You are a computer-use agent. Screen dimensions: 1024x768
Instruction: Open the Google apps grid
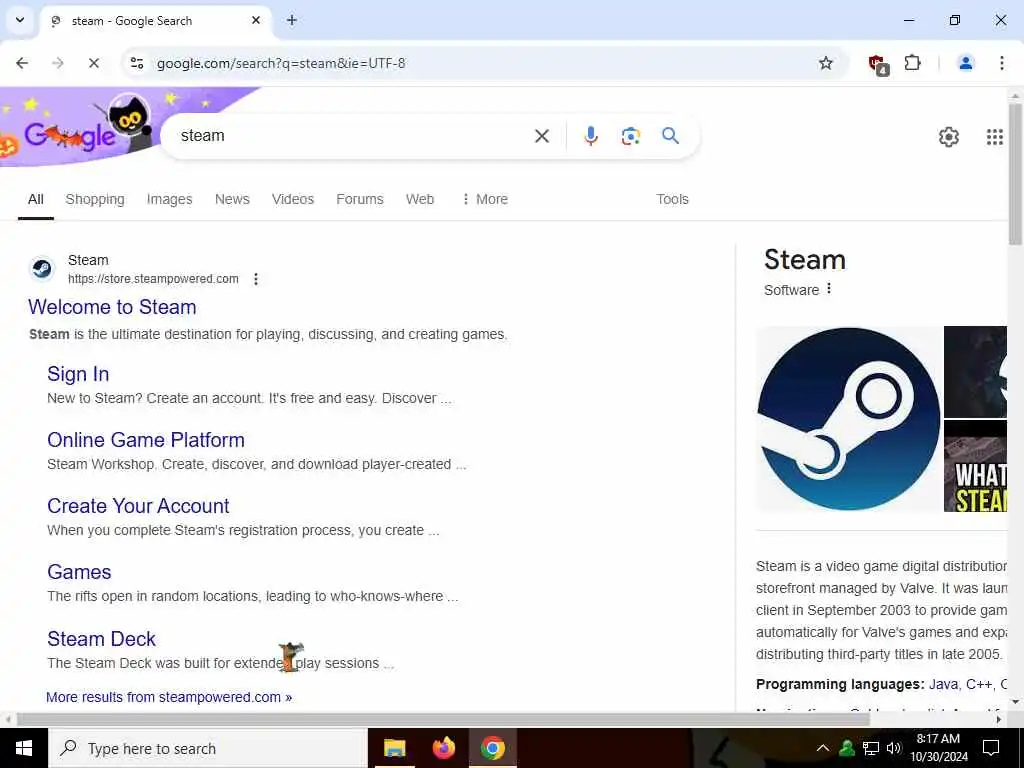tap(995, 136)
